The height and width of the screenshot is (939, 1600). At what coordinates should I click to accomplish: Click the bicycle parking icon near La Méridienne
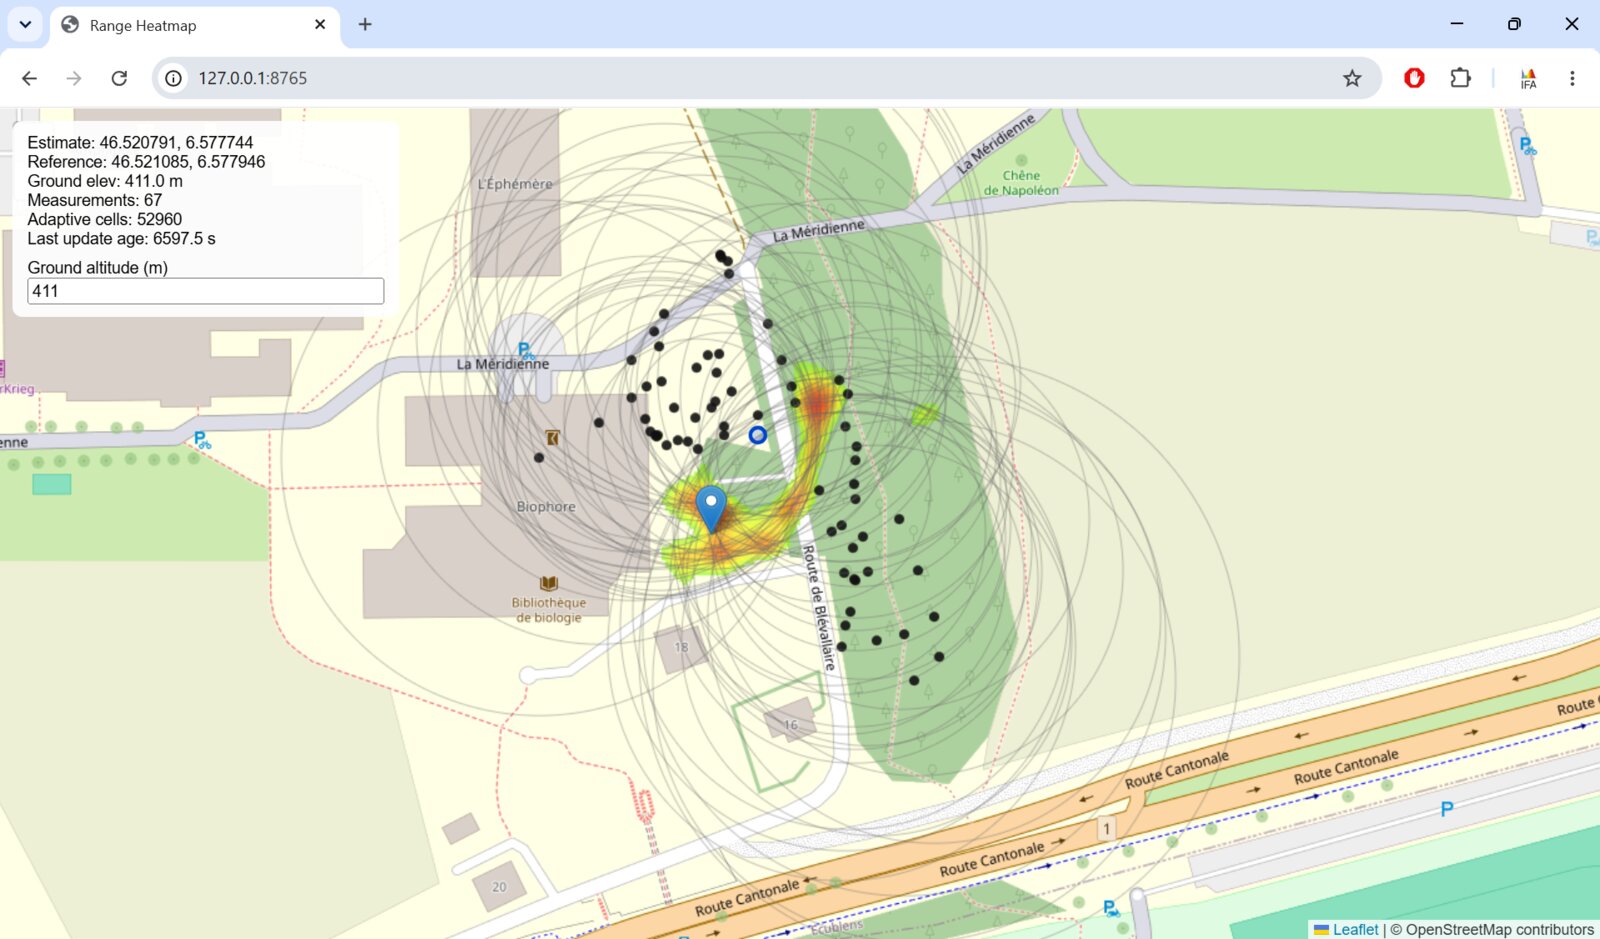point(526,351)
